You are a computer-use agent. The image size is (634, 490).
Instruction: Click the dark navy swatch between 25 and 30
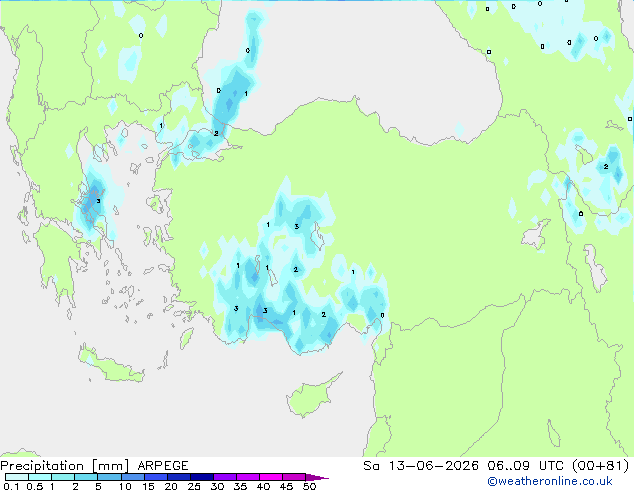(x=201, y=477)
